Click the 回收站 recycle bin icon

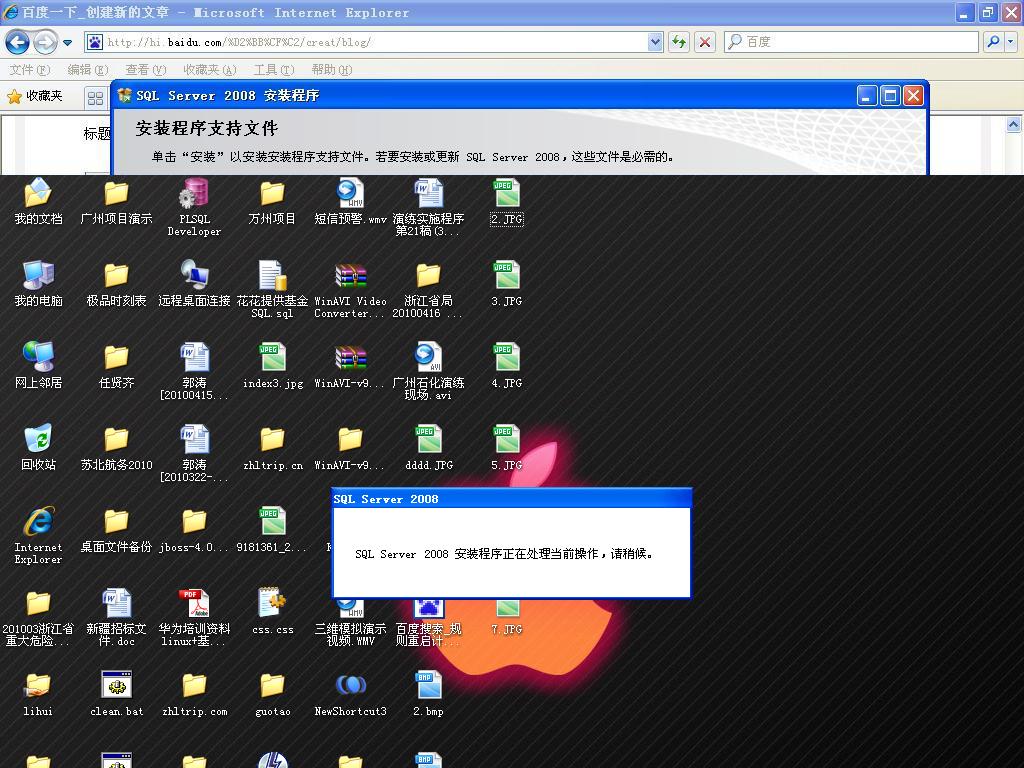tap(38, 441)
